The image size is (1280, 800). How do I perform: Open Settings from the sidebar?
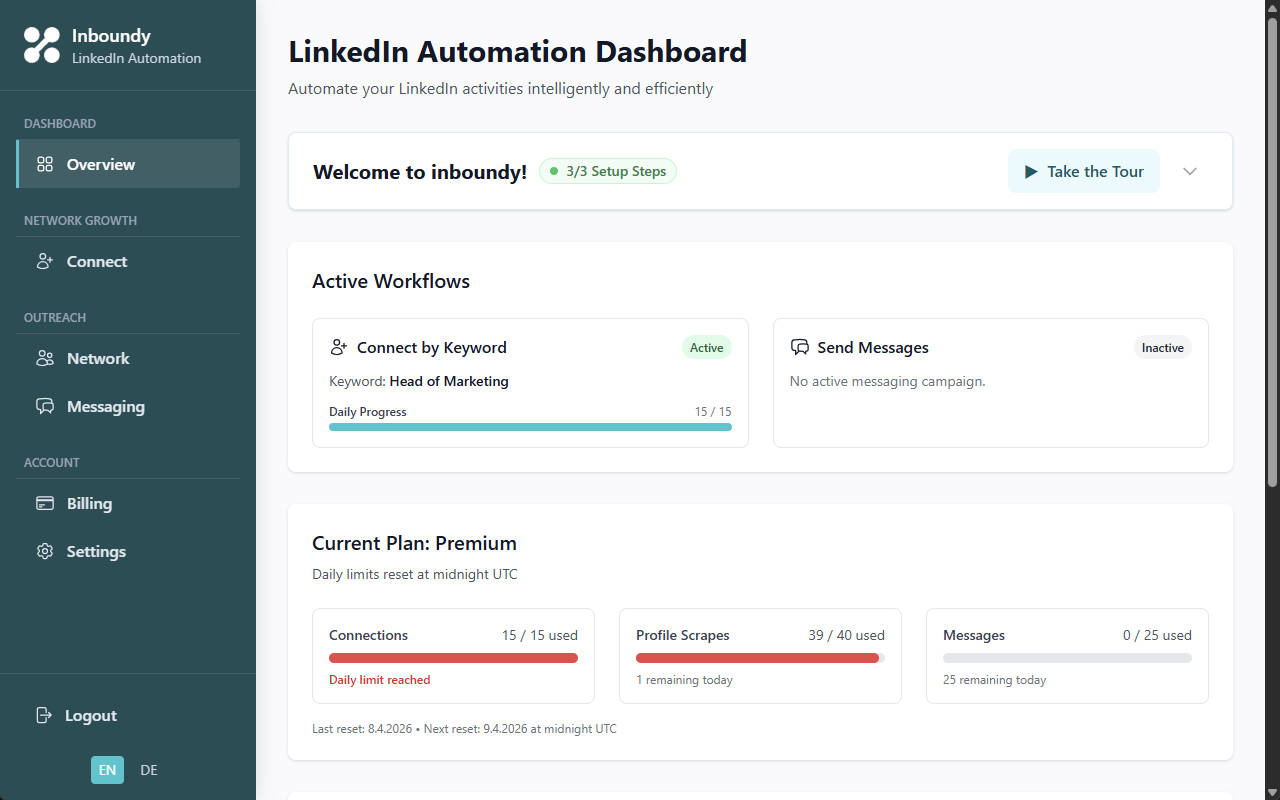pyautogui.click(x=128, y=551)
